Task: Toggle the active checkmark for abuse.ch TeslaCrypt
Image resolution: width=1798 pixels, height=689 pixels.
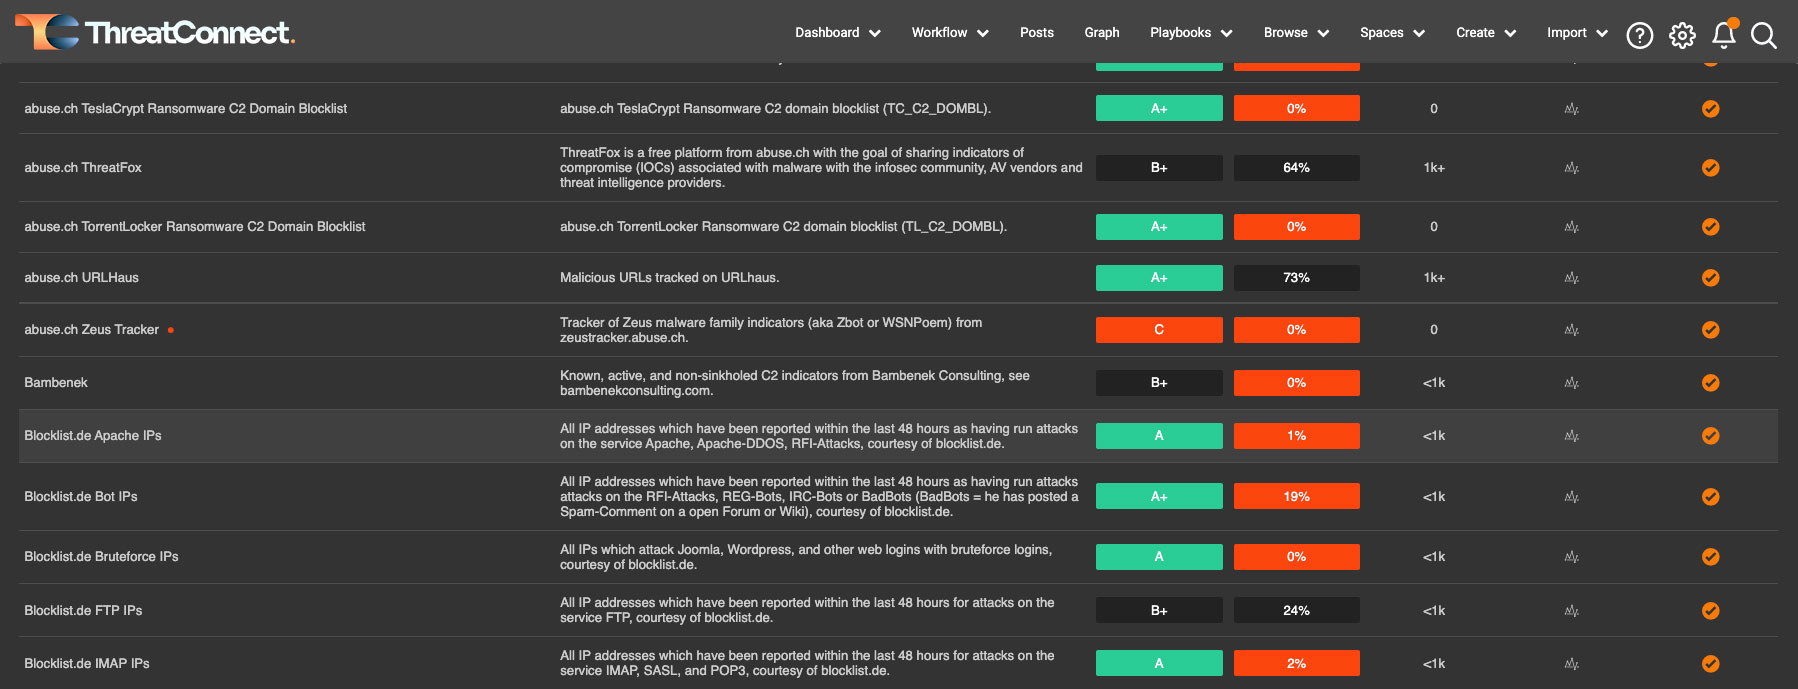Action: [1711, 109]
